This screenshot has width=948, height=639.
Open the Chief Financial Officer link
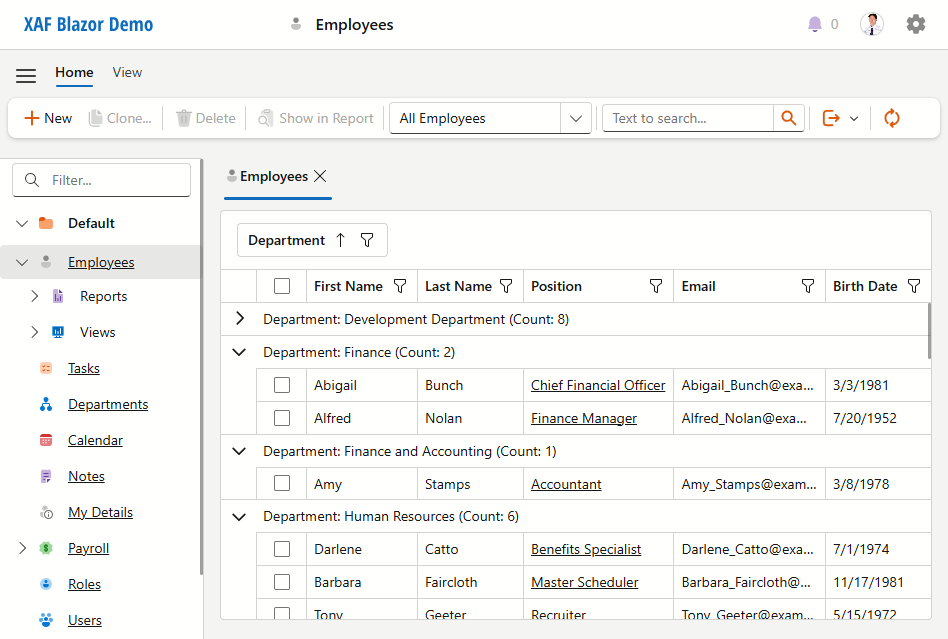pyautogui.click(x=598, y=385)
